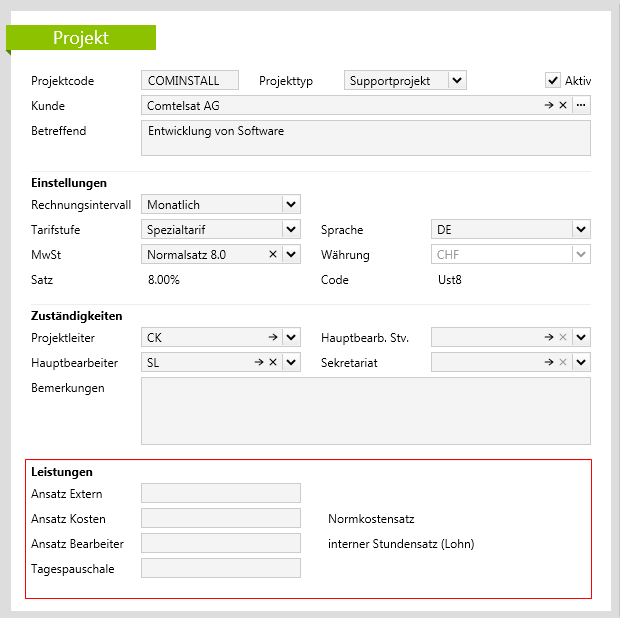Viewport: 620px width, 618px height.
Task: Expand the Tarifstufe dropdown list
Action: 291,230
